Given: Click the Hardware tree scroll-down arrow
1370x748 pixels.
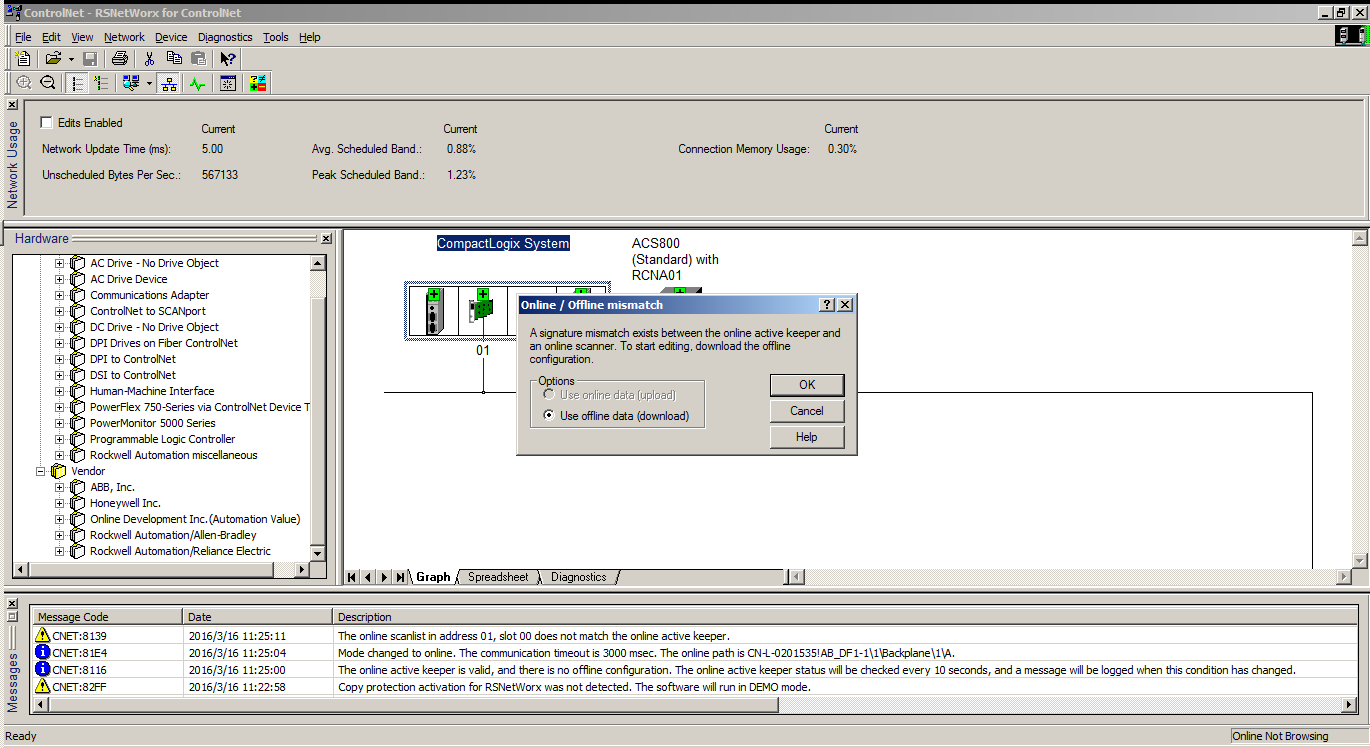Looking at the screenshot, I should 318,553.
